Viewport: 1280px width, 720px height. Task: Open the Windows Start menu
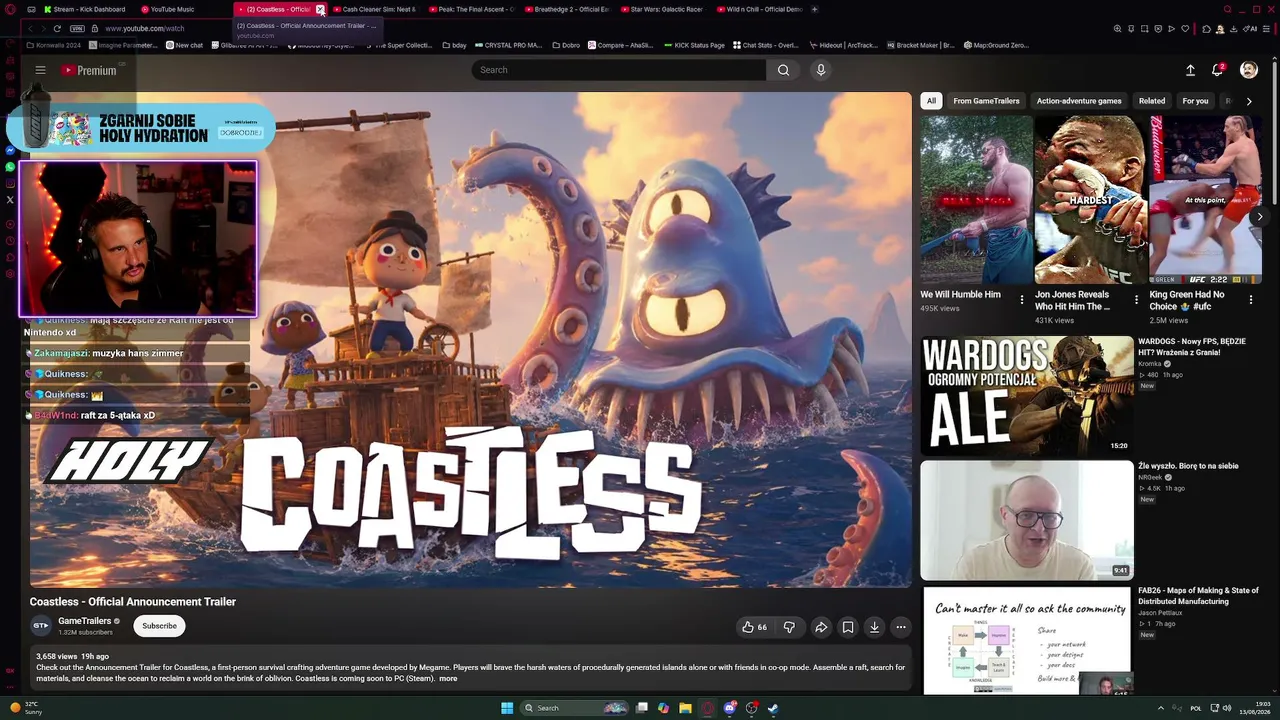tap(507, 708)
